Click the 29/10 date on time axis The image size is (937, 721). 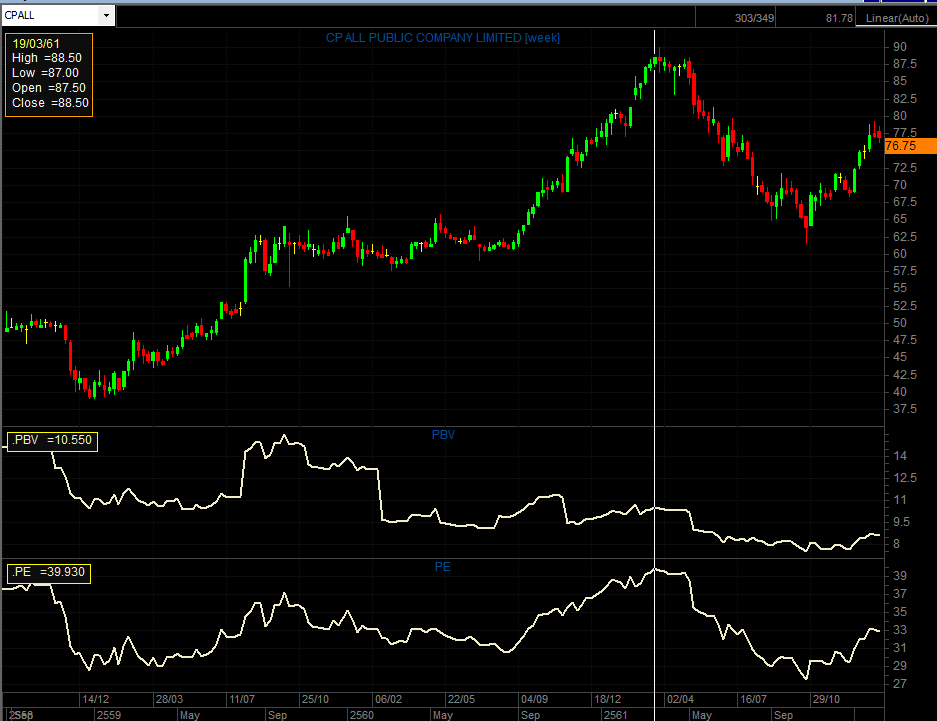pos(826,699)
